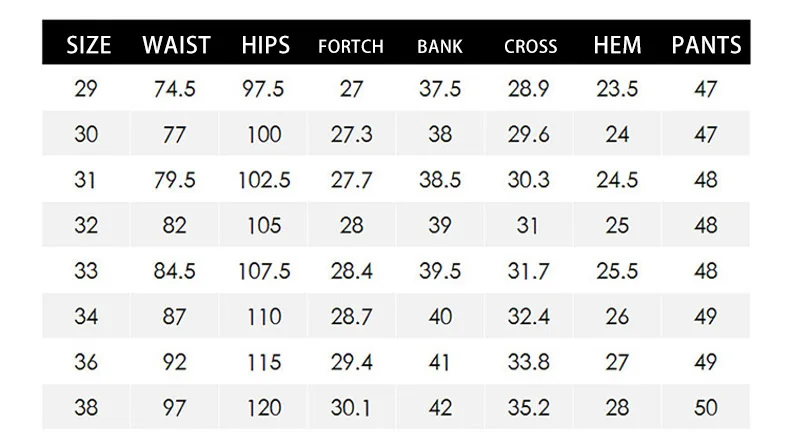
Task: Select the hem value 25.5
Action: (x=617, y=272)
